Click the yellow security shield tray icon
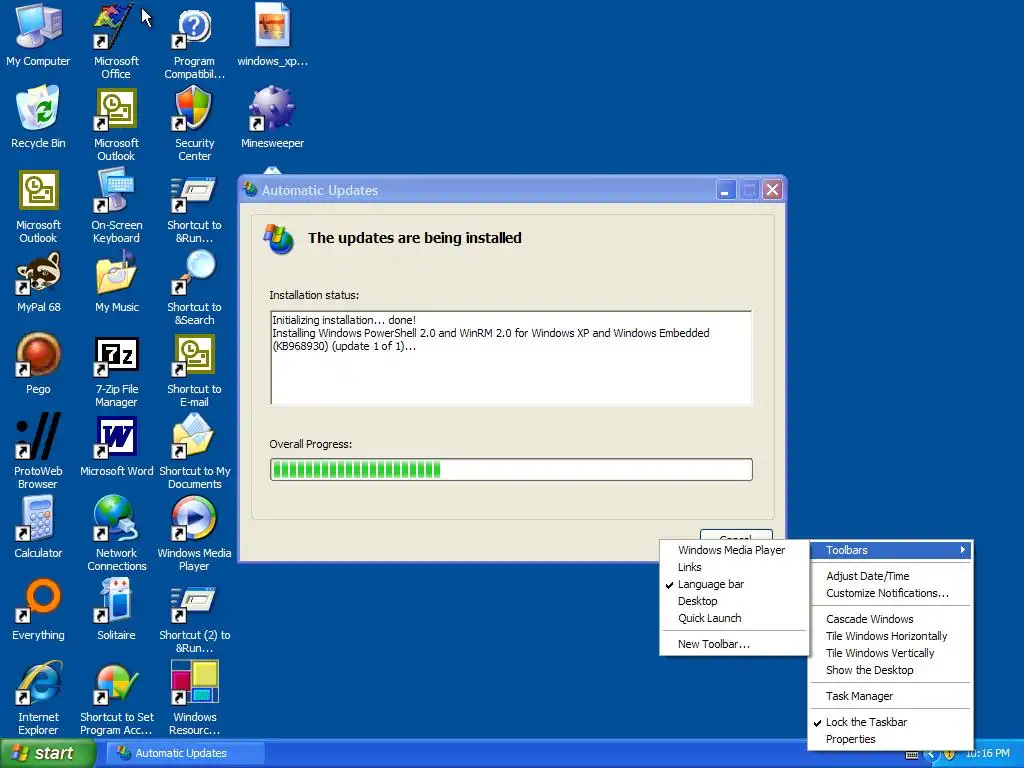 950,754
